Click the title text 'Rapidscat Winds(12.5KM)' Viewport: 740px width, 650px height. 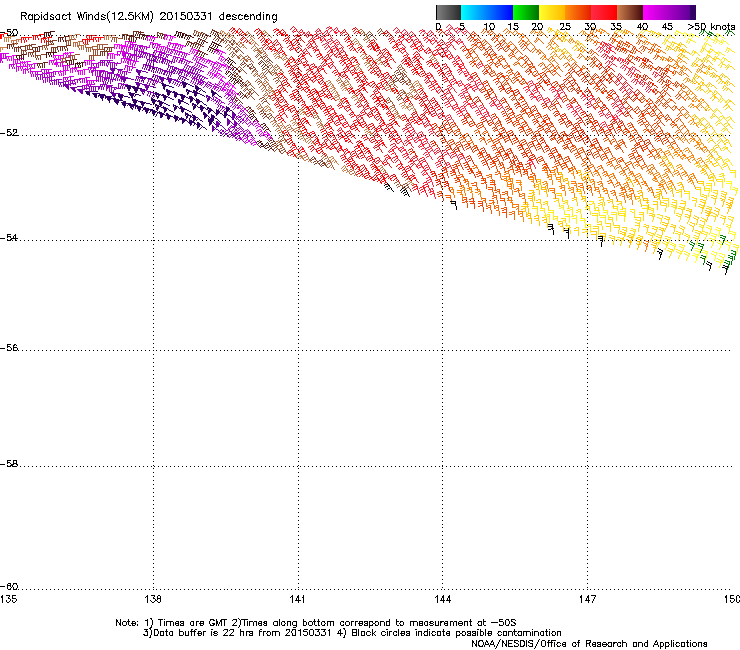click(x=87, y=17)
